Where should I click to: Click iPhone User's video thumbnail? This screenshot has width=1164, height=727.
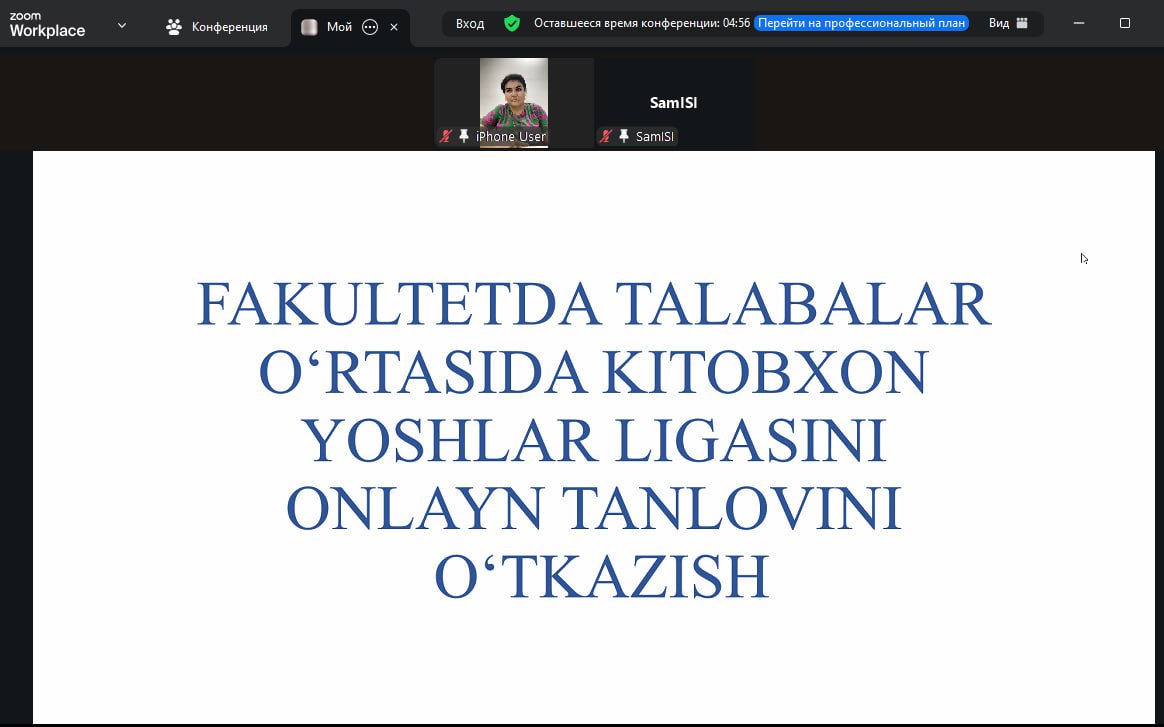[514, 100]
